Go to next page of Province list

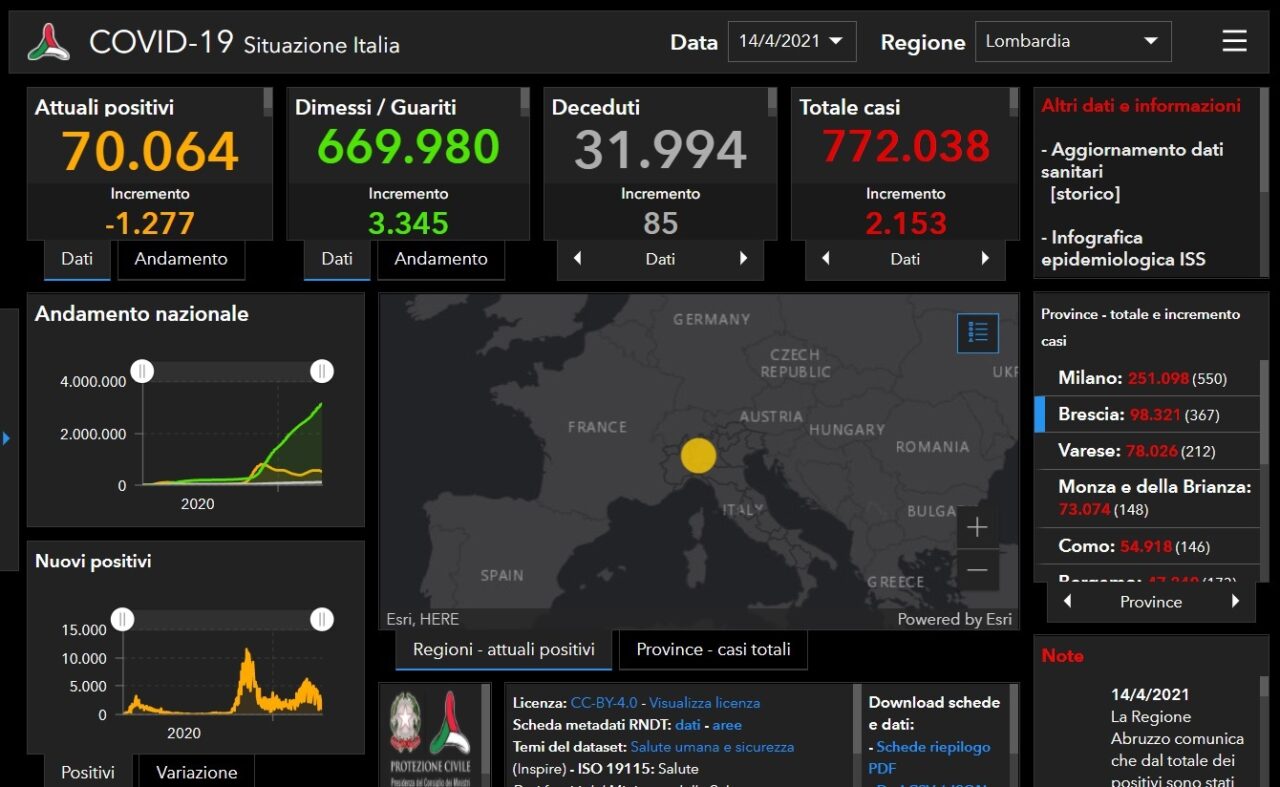click(1235, 602)
